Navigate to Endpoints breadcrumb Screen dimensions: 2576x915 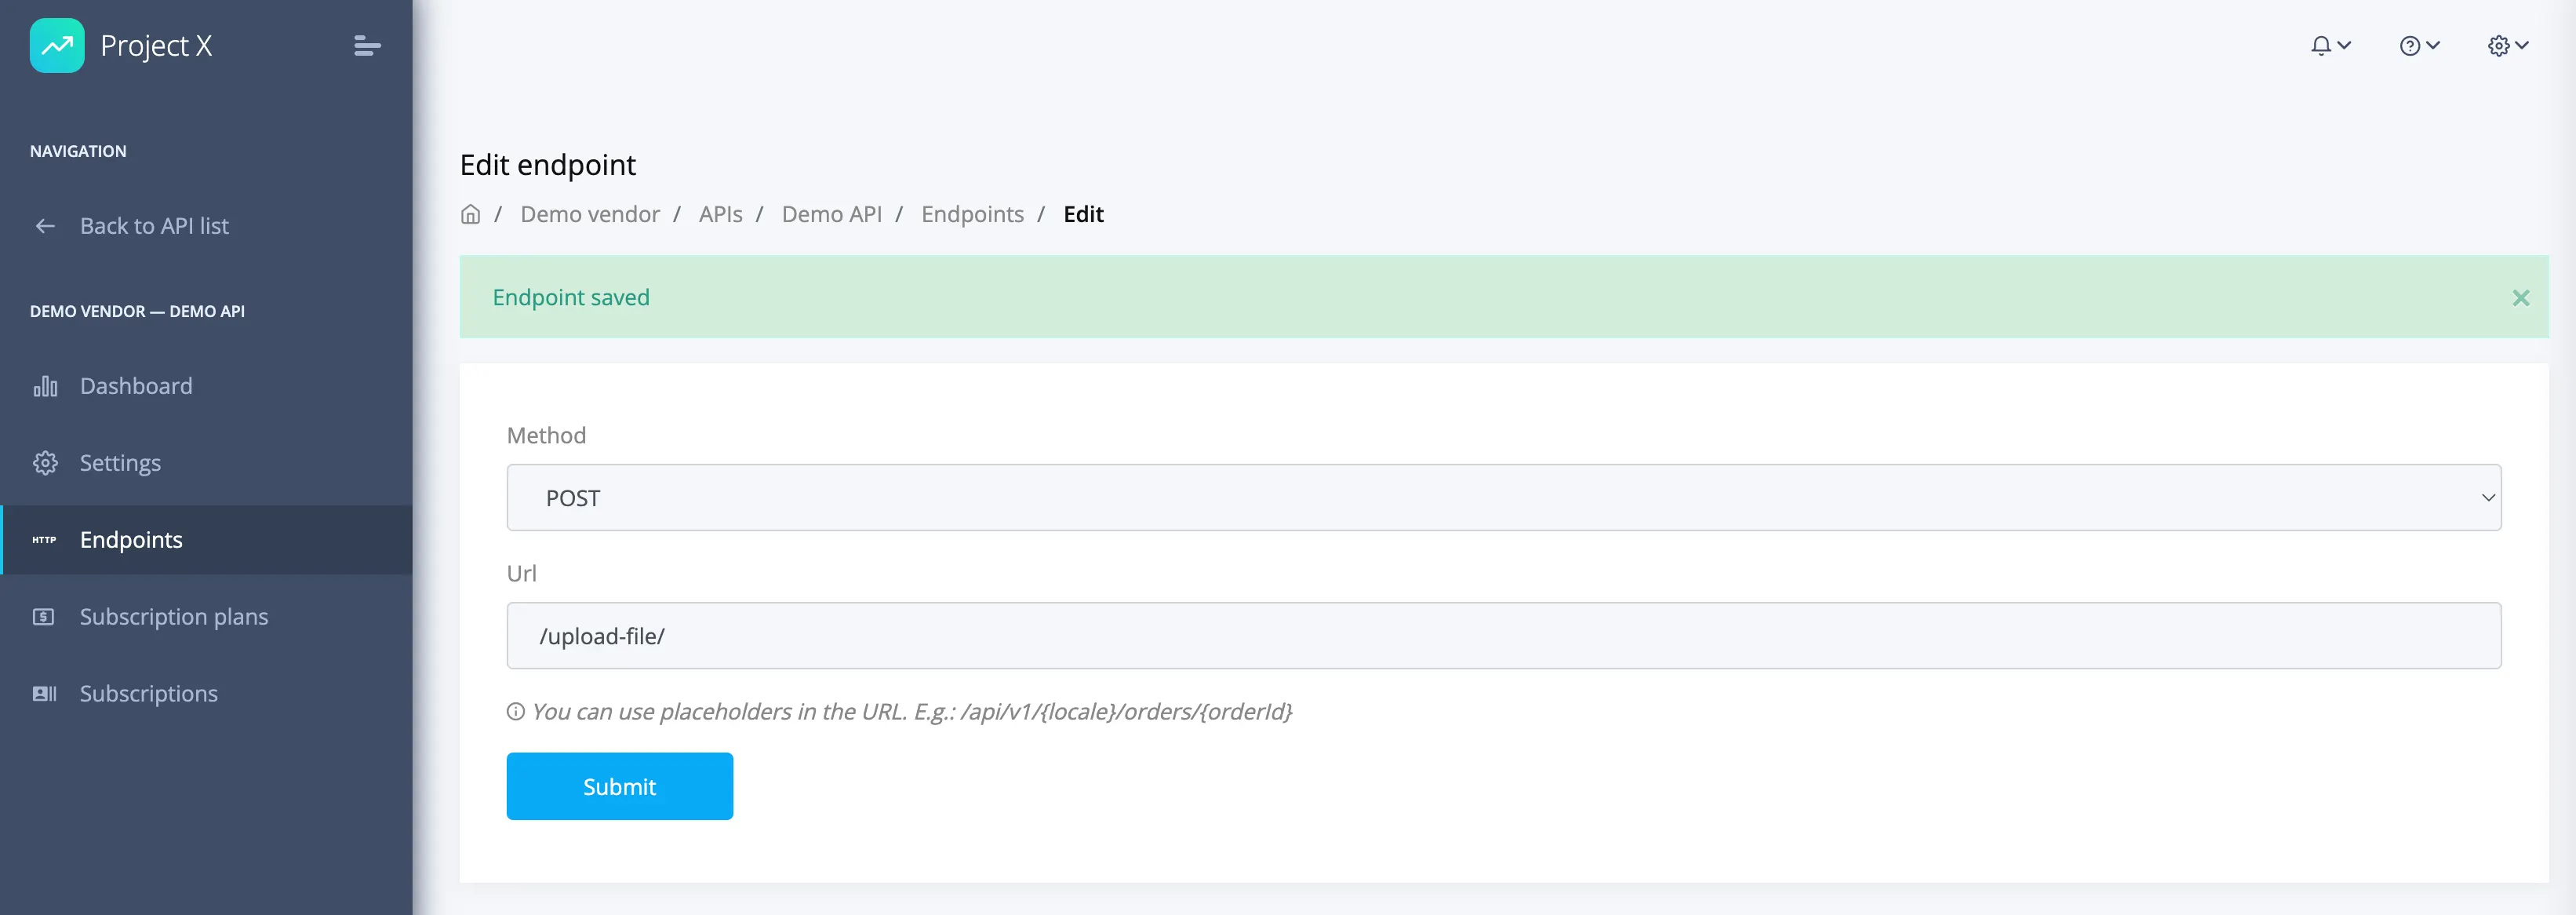coord(972,214)
